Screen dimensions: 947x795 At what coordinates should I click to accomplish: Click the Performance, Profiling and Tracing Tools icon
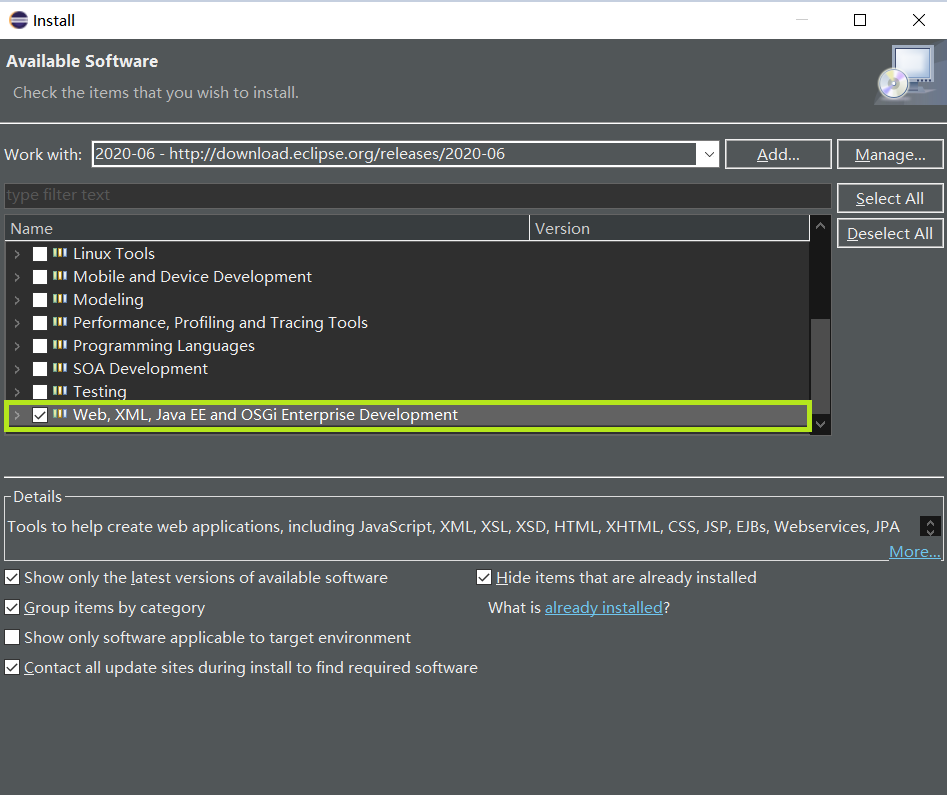(62, 322)
